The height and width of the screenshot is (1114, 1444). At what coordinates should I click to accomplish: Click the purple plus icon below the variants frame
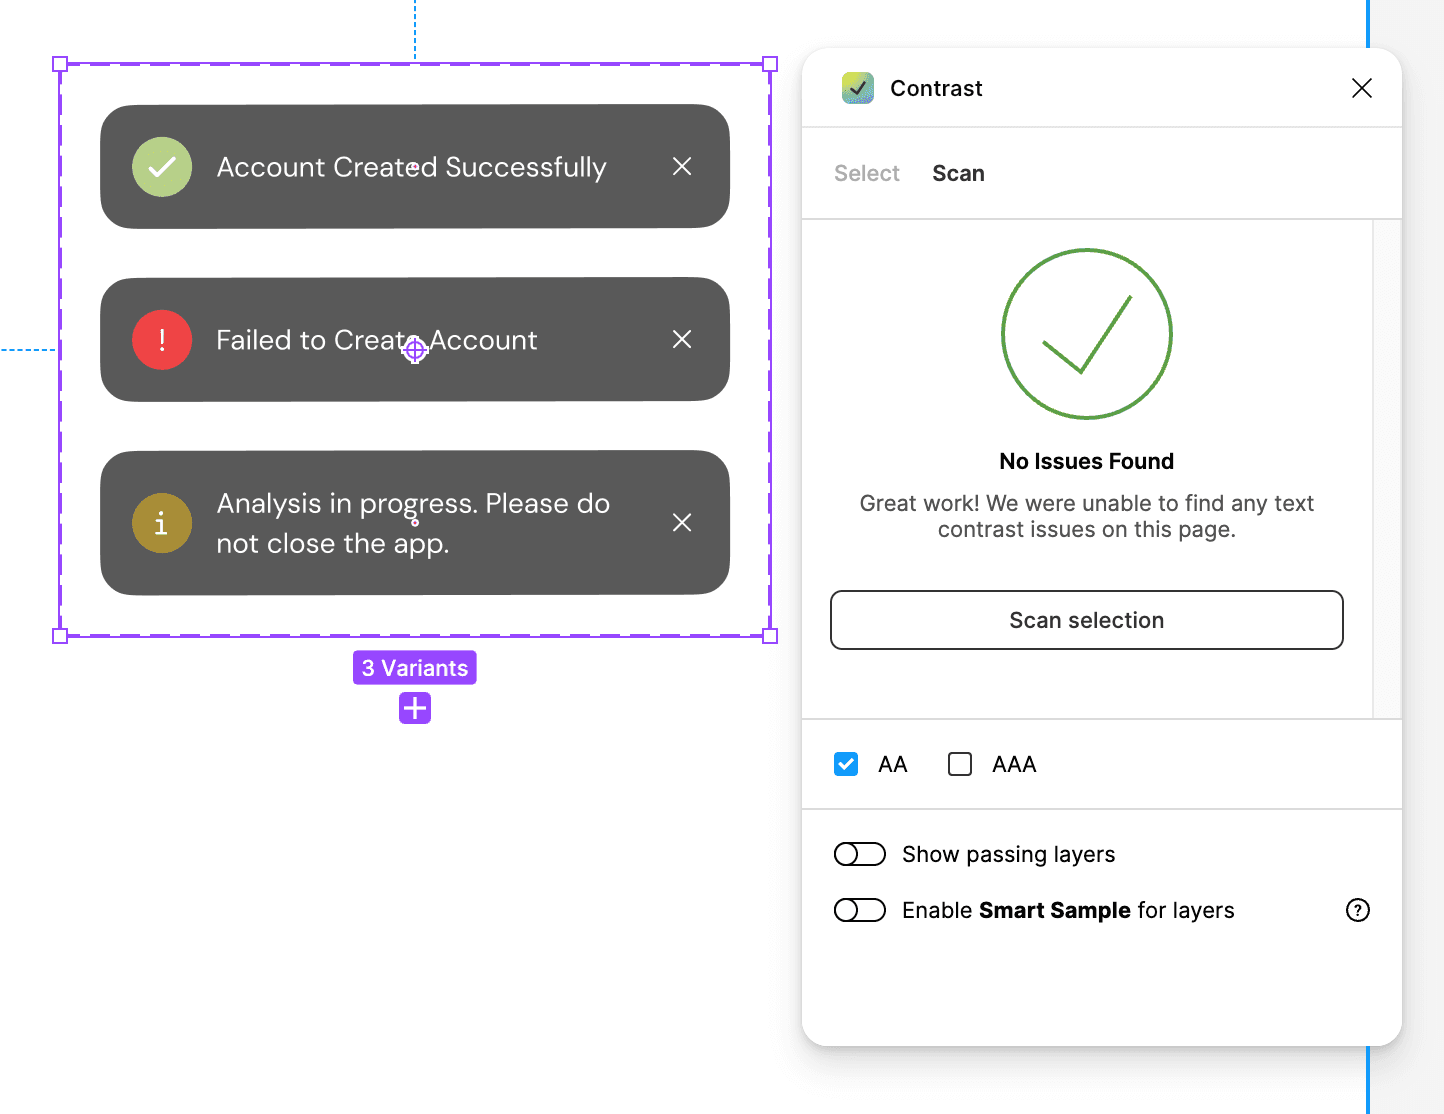(414, 708)
